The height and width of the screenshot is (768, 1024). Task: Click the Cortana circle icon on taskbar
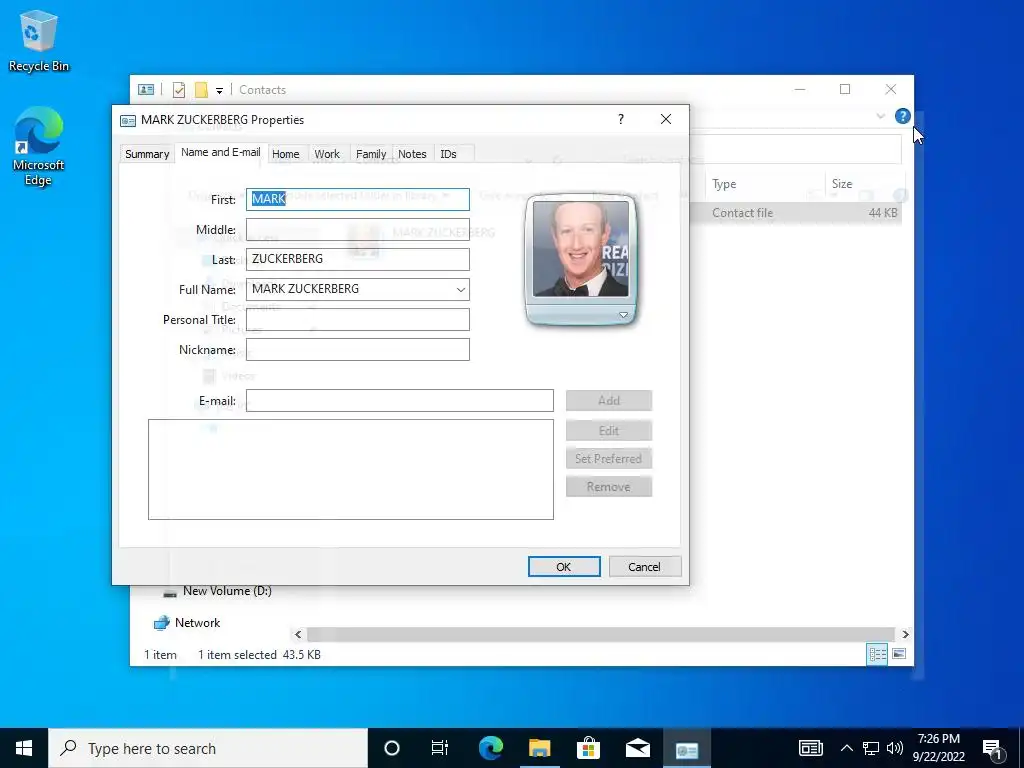392,748
